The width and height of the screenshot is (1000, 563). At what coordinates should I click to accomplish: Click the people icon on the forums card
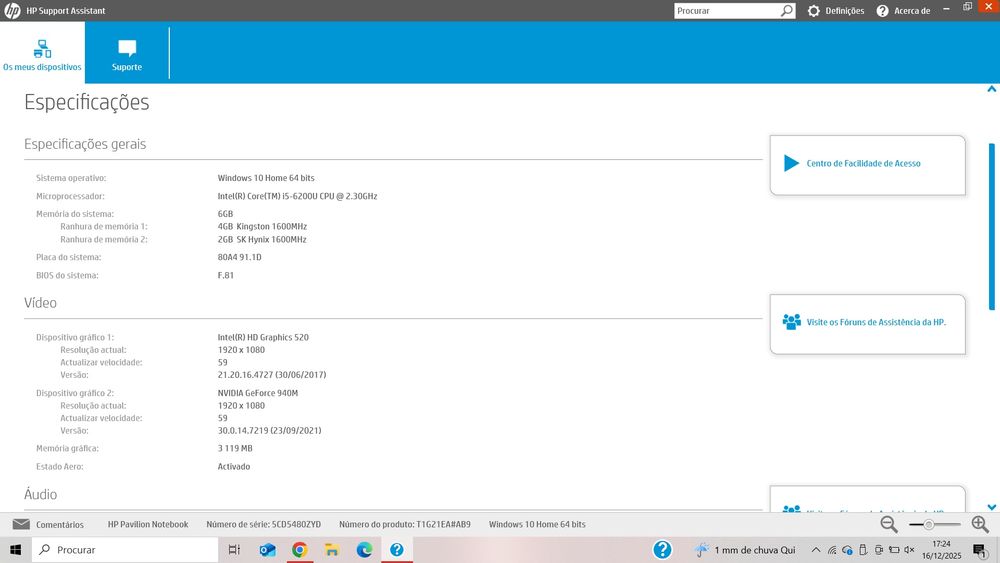pos(791,321)
